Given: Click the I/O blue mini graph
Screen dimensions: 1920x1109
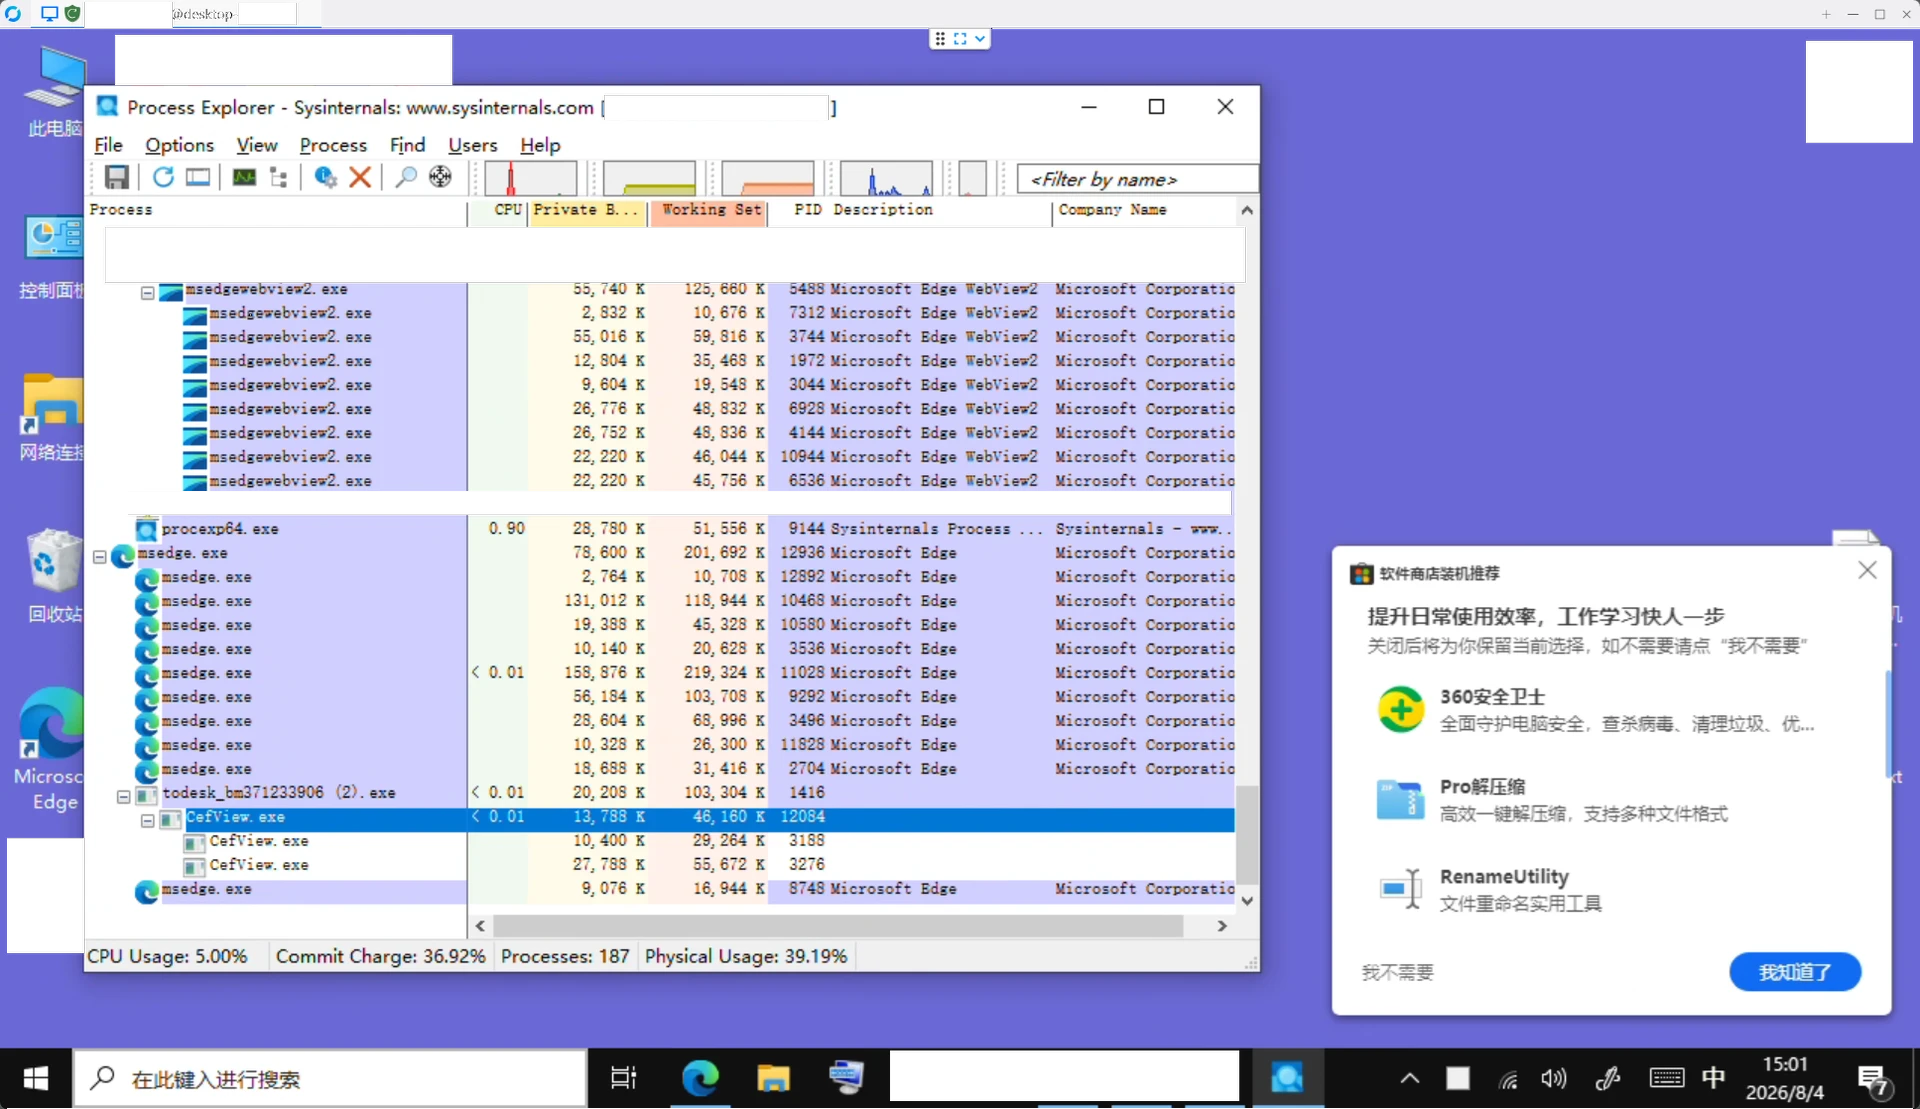Looking at the screenshot, I should pos(886,178).
